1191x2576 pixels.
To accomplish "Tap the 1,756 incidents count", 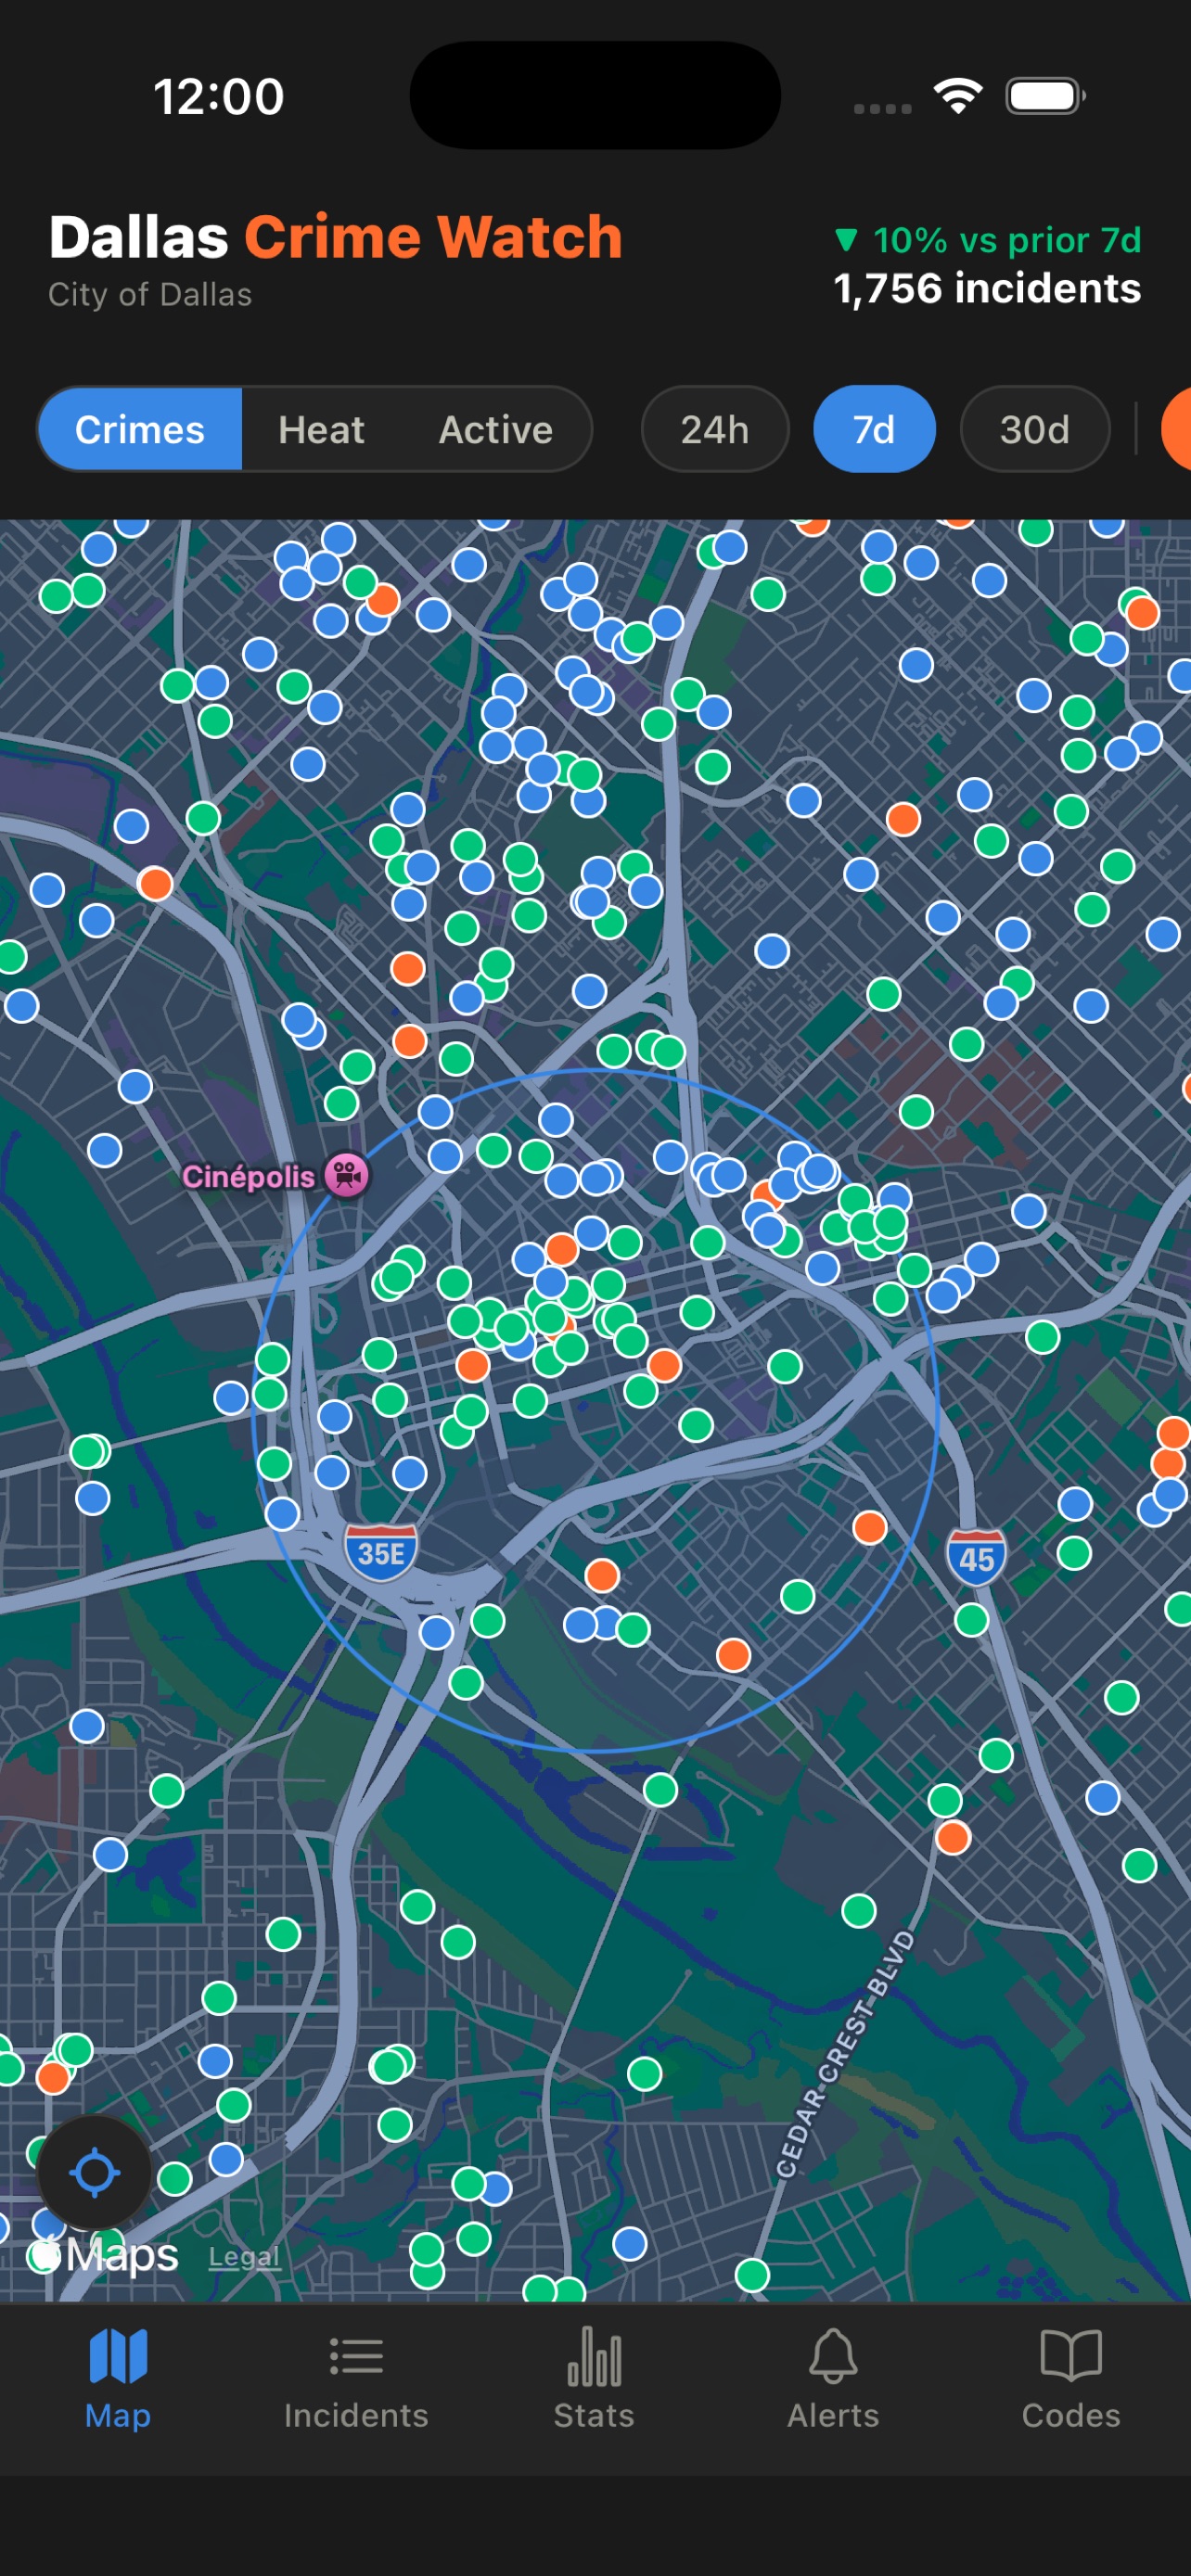I will pos(987,289).
